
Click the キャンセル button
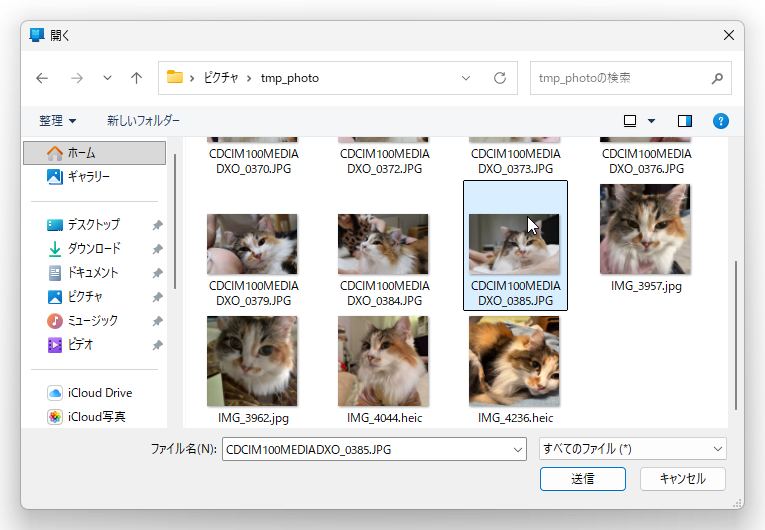pos(683,479)
